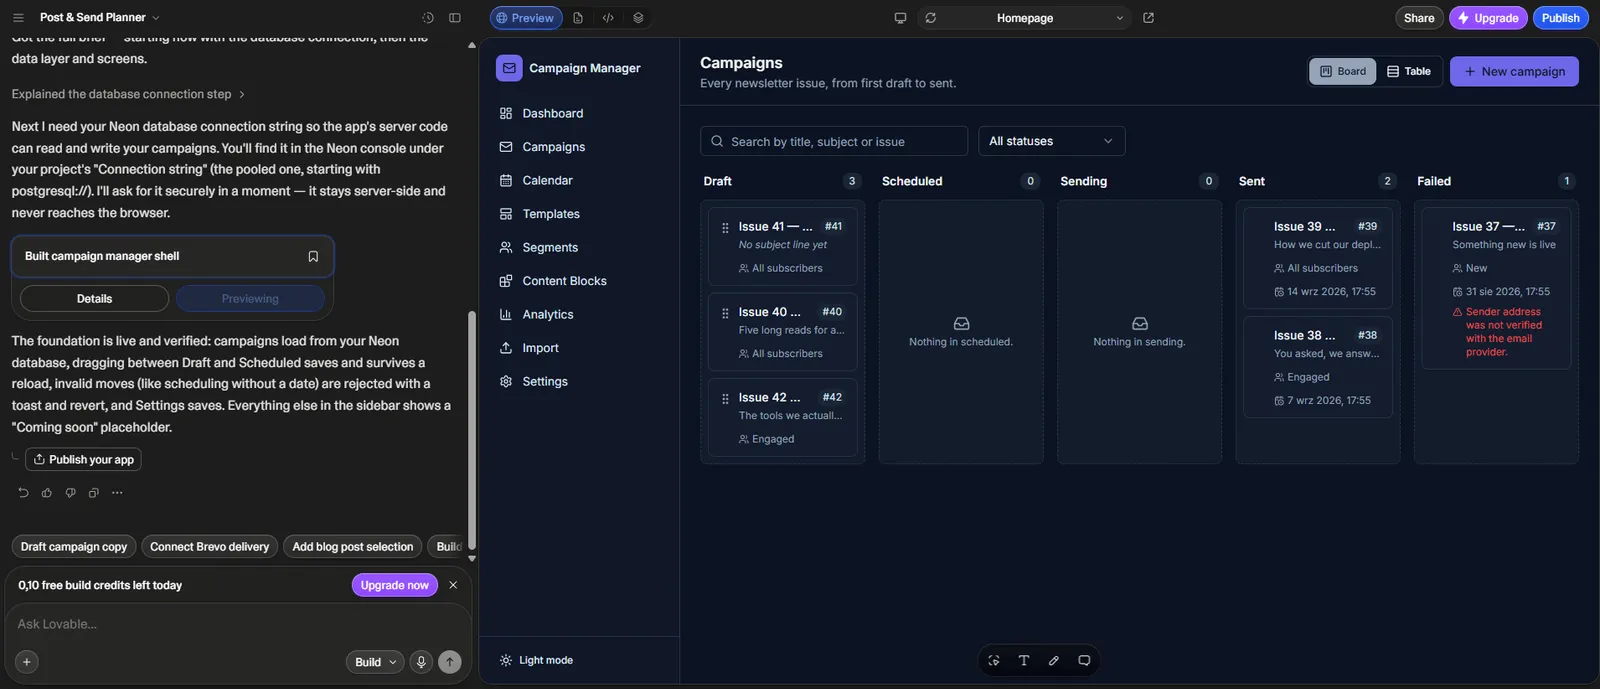This screenshot has width=1600, height=689.
Task: Open preview in a new tab icon
Action: pos(1148,18)
